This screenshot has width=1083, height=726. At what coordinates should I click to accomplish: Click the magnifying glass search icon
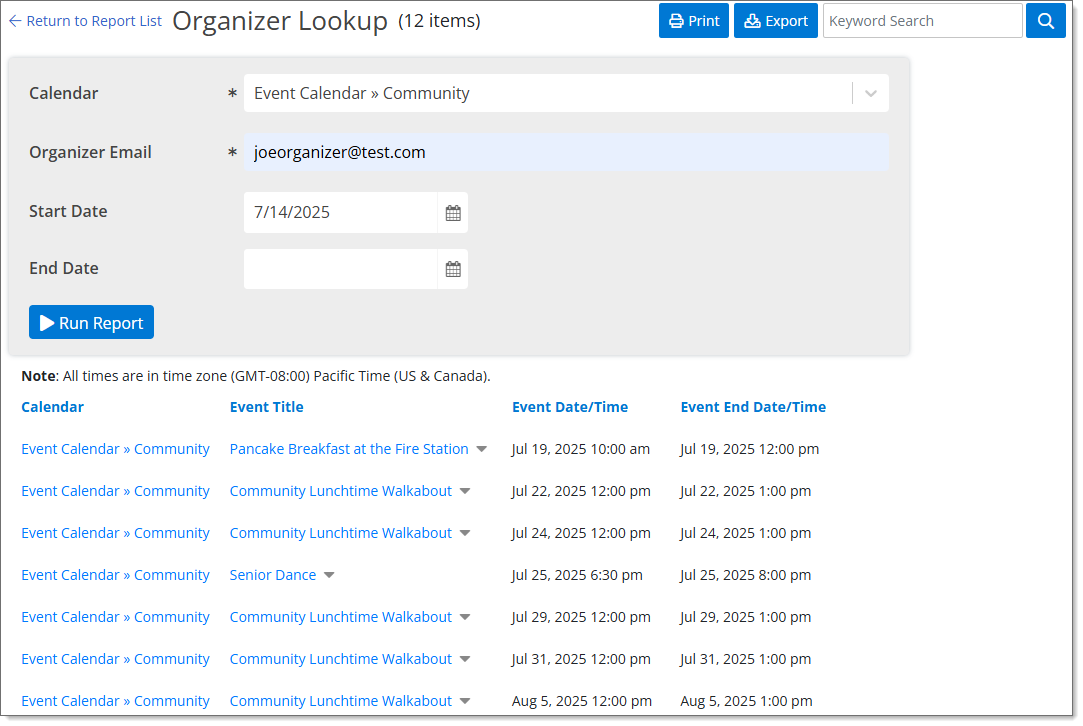pos(1046,20)
